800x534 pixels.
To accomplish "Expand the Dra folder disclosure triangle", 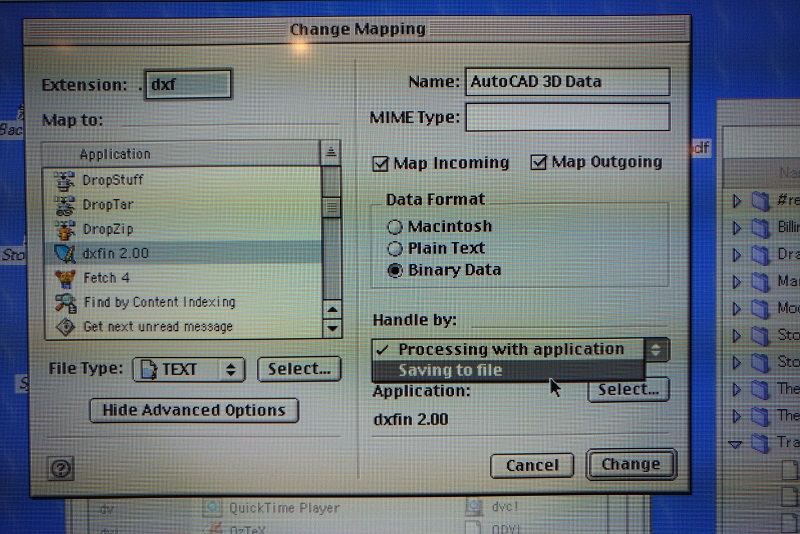I will [x=737, y=255].
